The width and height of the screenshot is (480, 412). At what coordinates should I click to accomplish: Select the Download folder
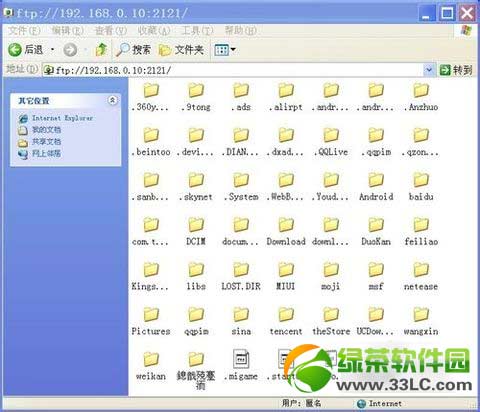click(286, 231)
